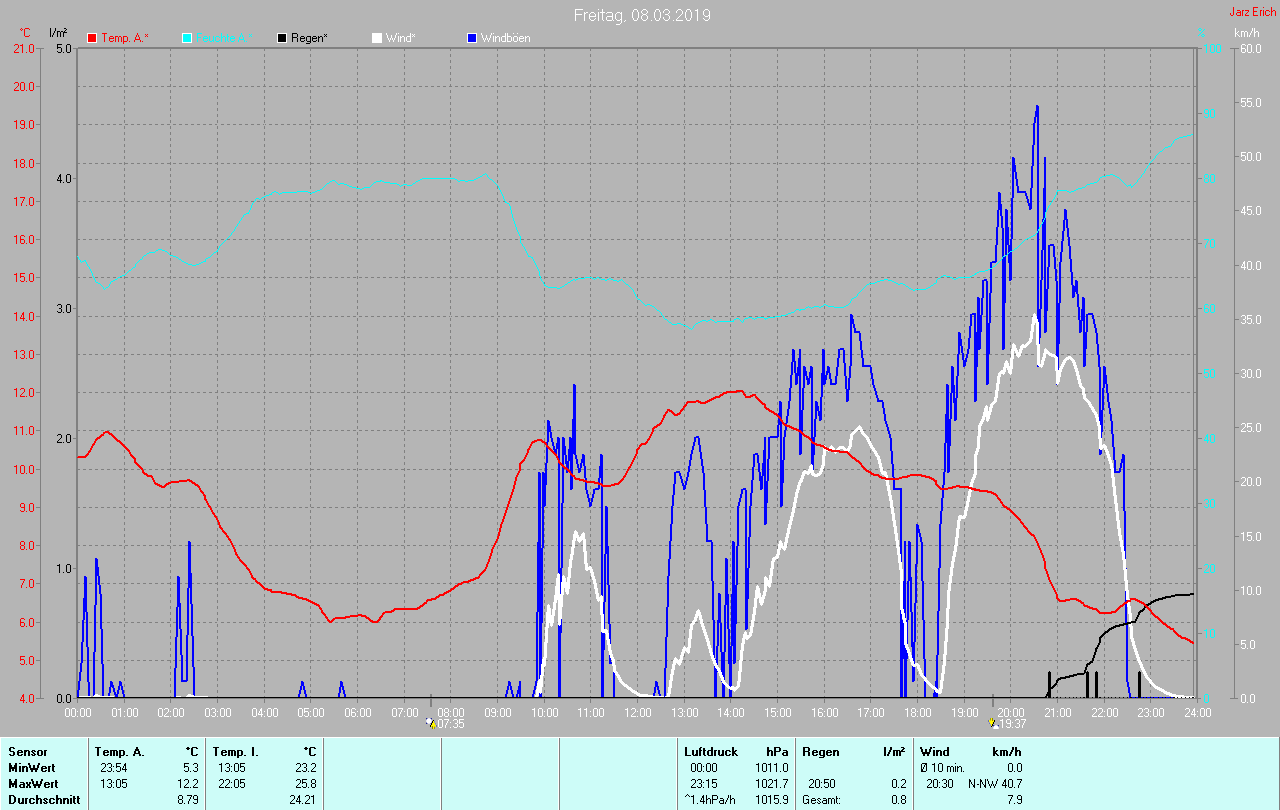Click the 'Jarz Erich' author label
Image resolution: width=1280 pixels, height=810 pixels.
pos(1252,12)
